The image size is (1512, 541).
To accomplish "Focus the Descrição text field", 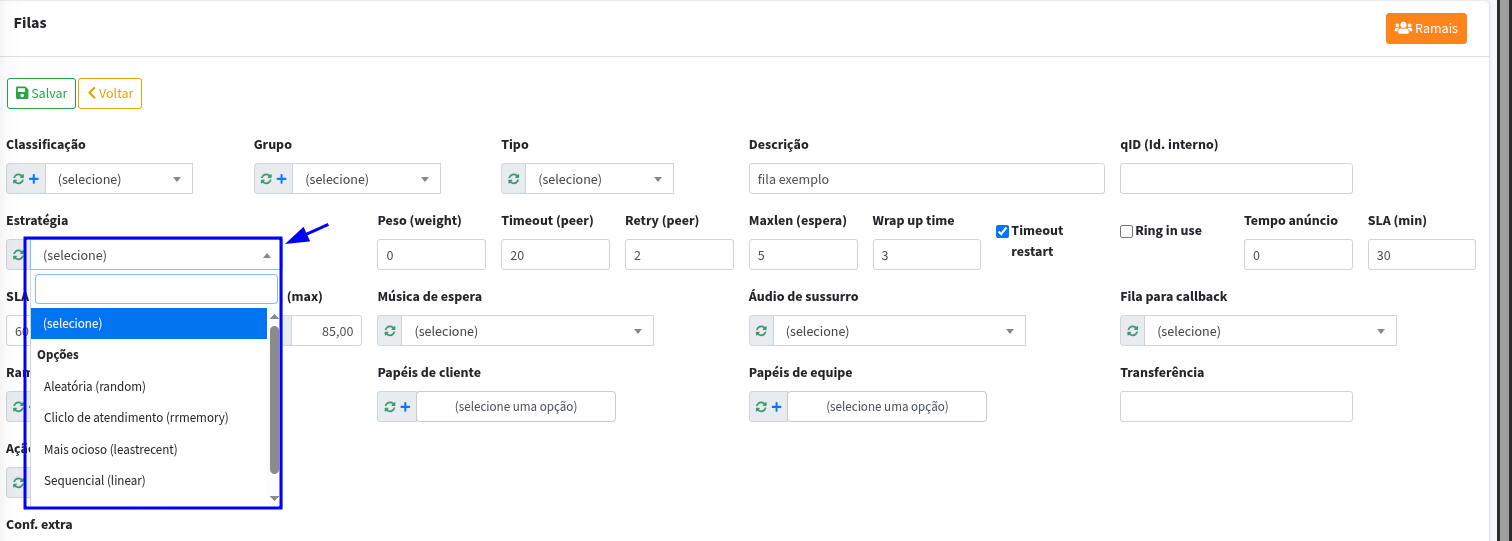I will coord(926,179).
